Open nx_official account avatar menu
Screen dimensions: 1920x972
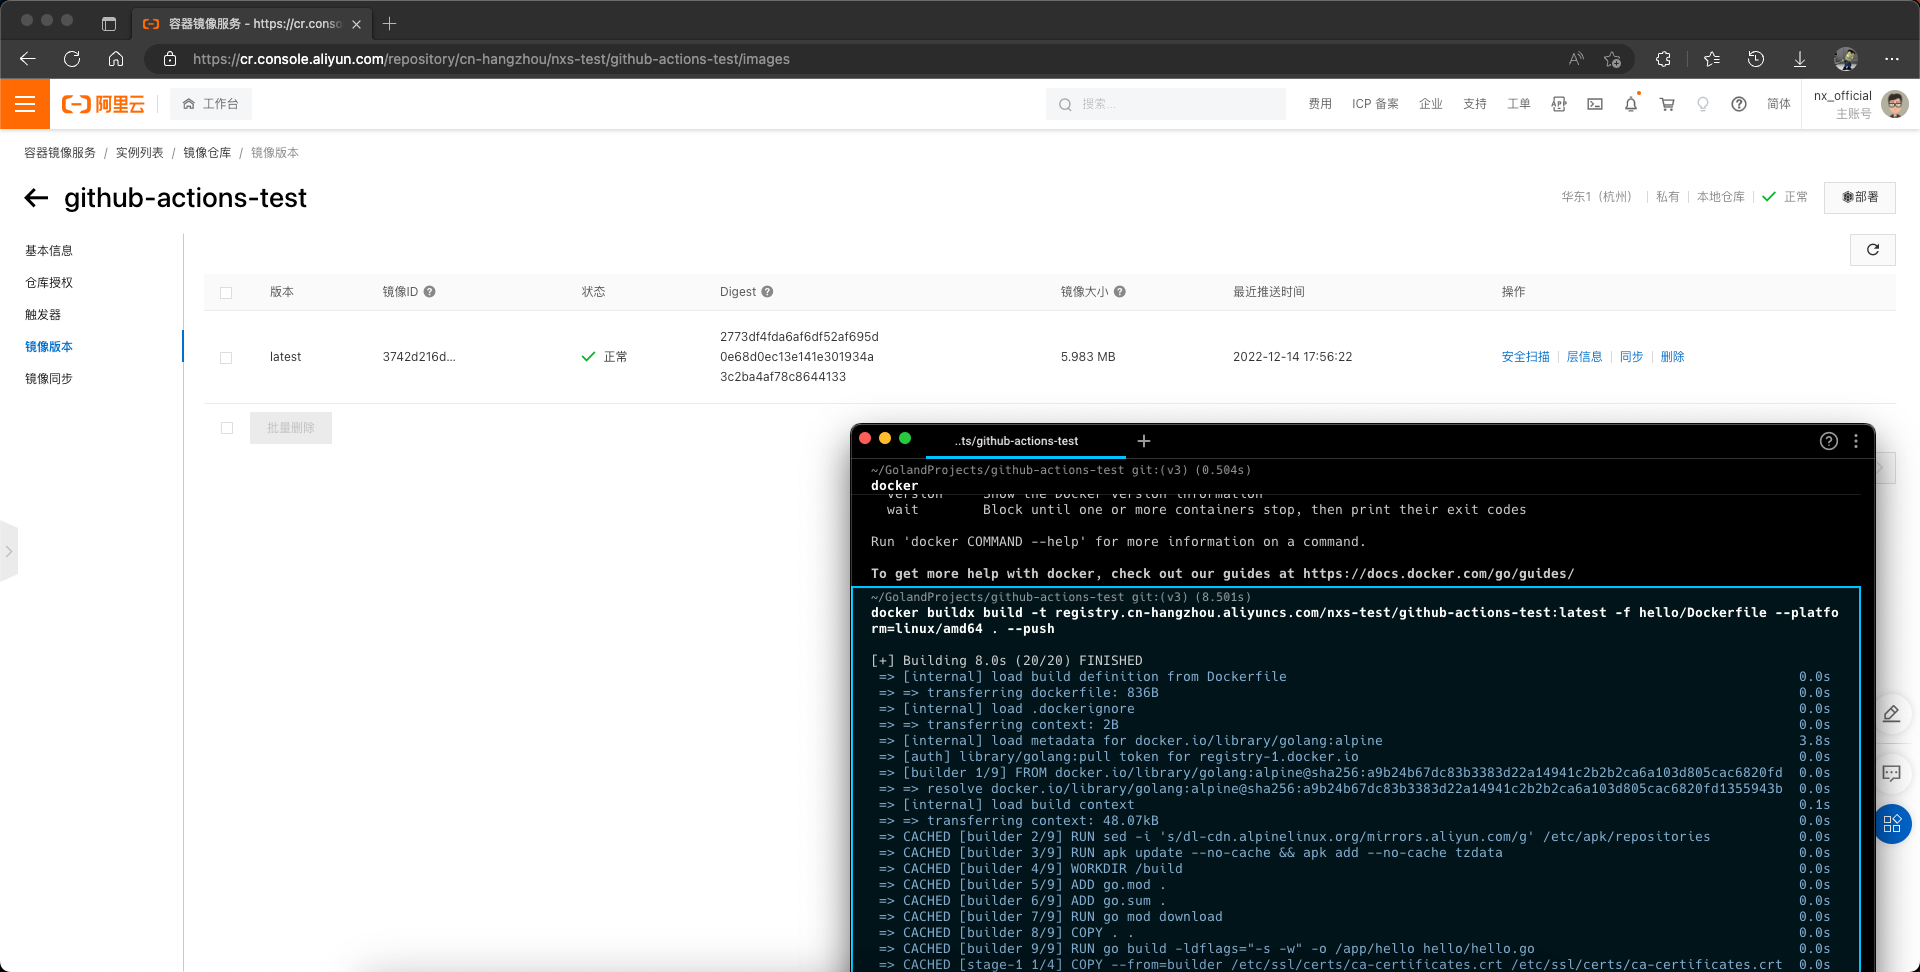pyautogui.click(x=1895, y=104)
